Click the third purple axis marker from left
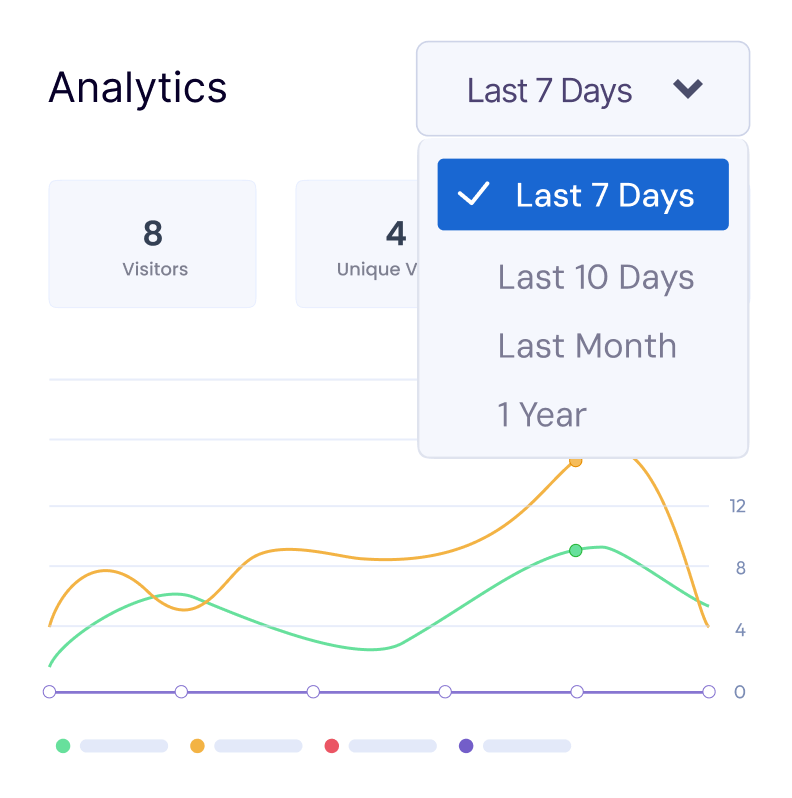 313,691
